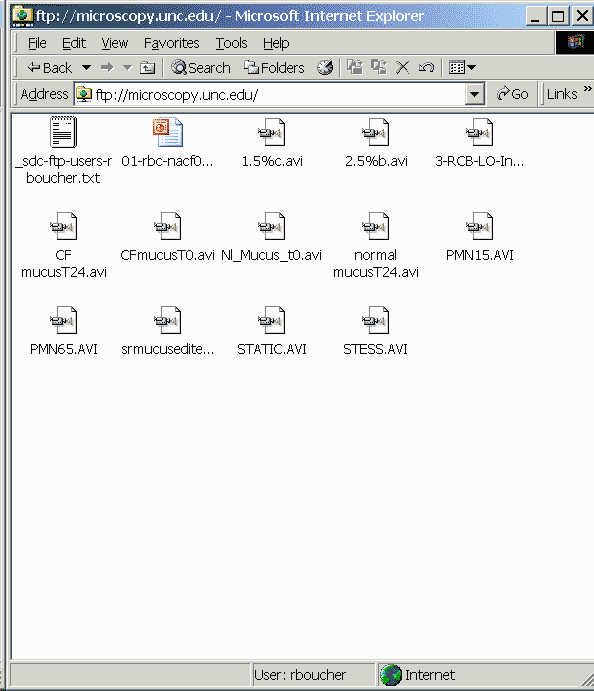Click the ftp://microscopy.unc.edu/ address field
The height and width of the screenshot is (691, 594).
(x=270, y=94)
